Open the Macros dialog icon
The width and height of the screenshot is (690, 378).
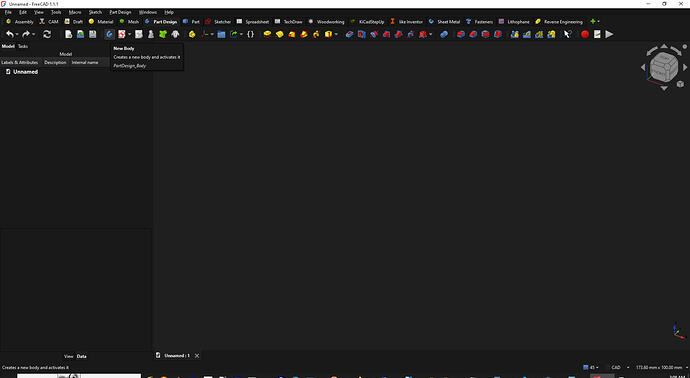point(597,34)
